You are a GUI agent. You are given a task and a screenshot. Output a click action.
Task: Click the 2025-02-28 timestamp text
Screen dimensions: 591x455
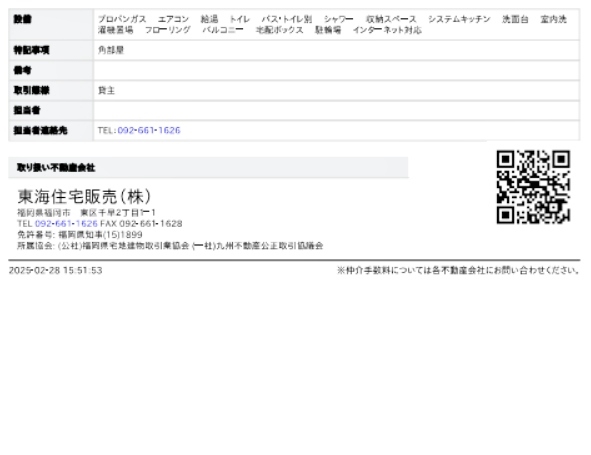point(55,270)
